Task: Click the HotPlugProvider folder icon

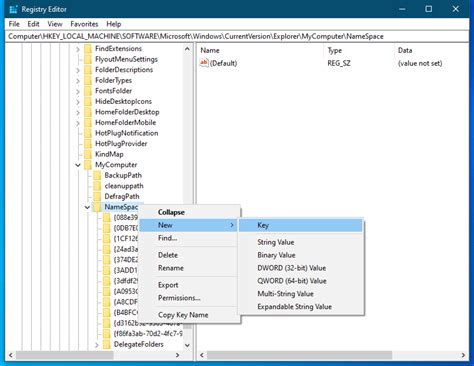Action: coord(88,144)
